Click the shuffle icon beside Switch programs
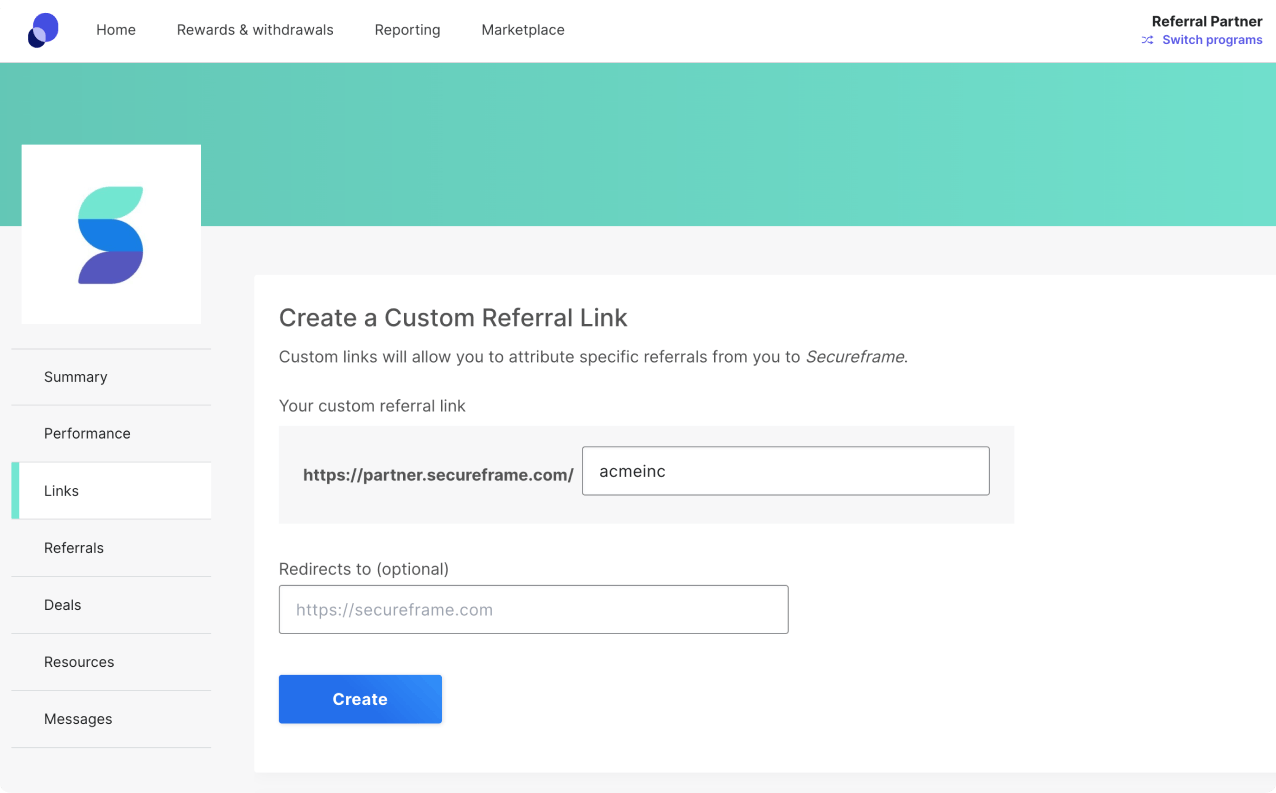Image resolution: width=1276 pixels, height=793 pixels. [x=1147, y=41]
